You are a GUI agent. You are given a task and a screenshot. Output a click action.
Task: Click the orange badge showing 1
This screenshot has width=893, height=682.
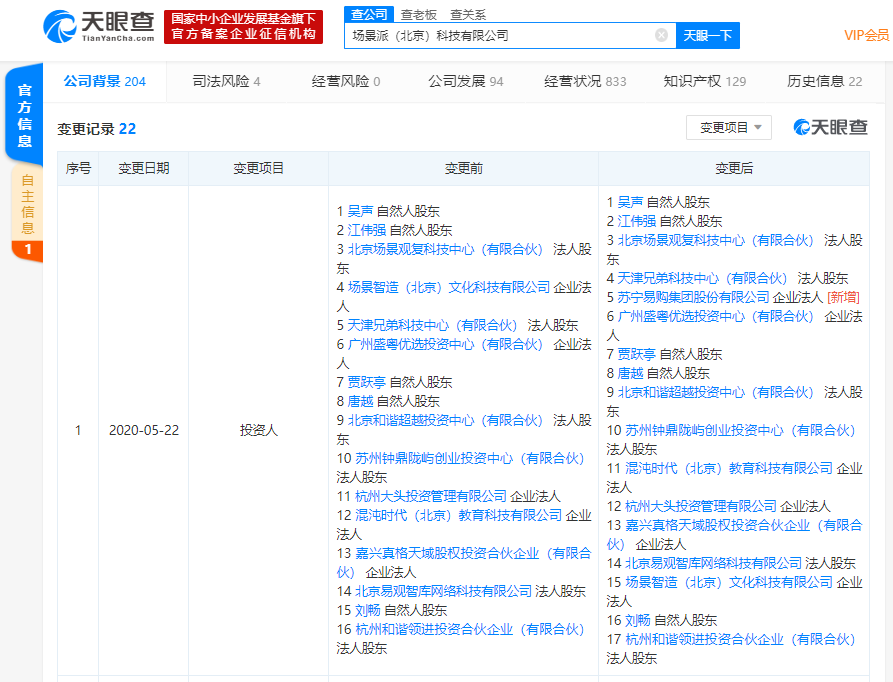(27, 249)
